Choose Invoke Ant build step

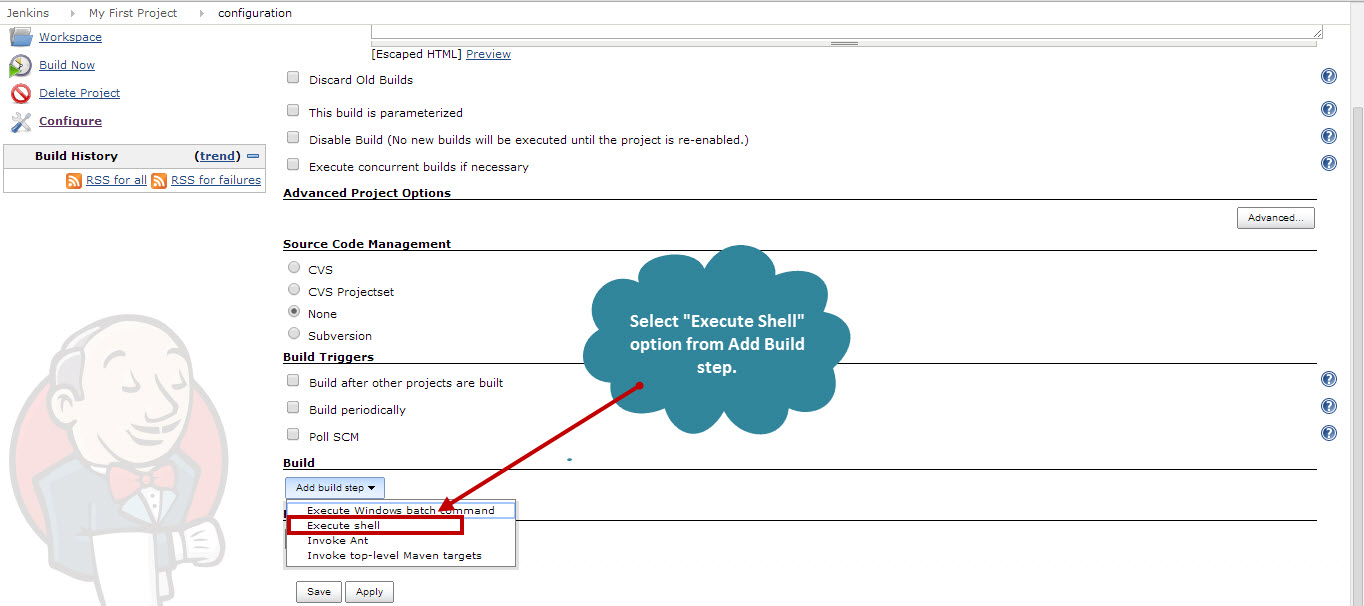pyautogui.click(x=401, y=540)
